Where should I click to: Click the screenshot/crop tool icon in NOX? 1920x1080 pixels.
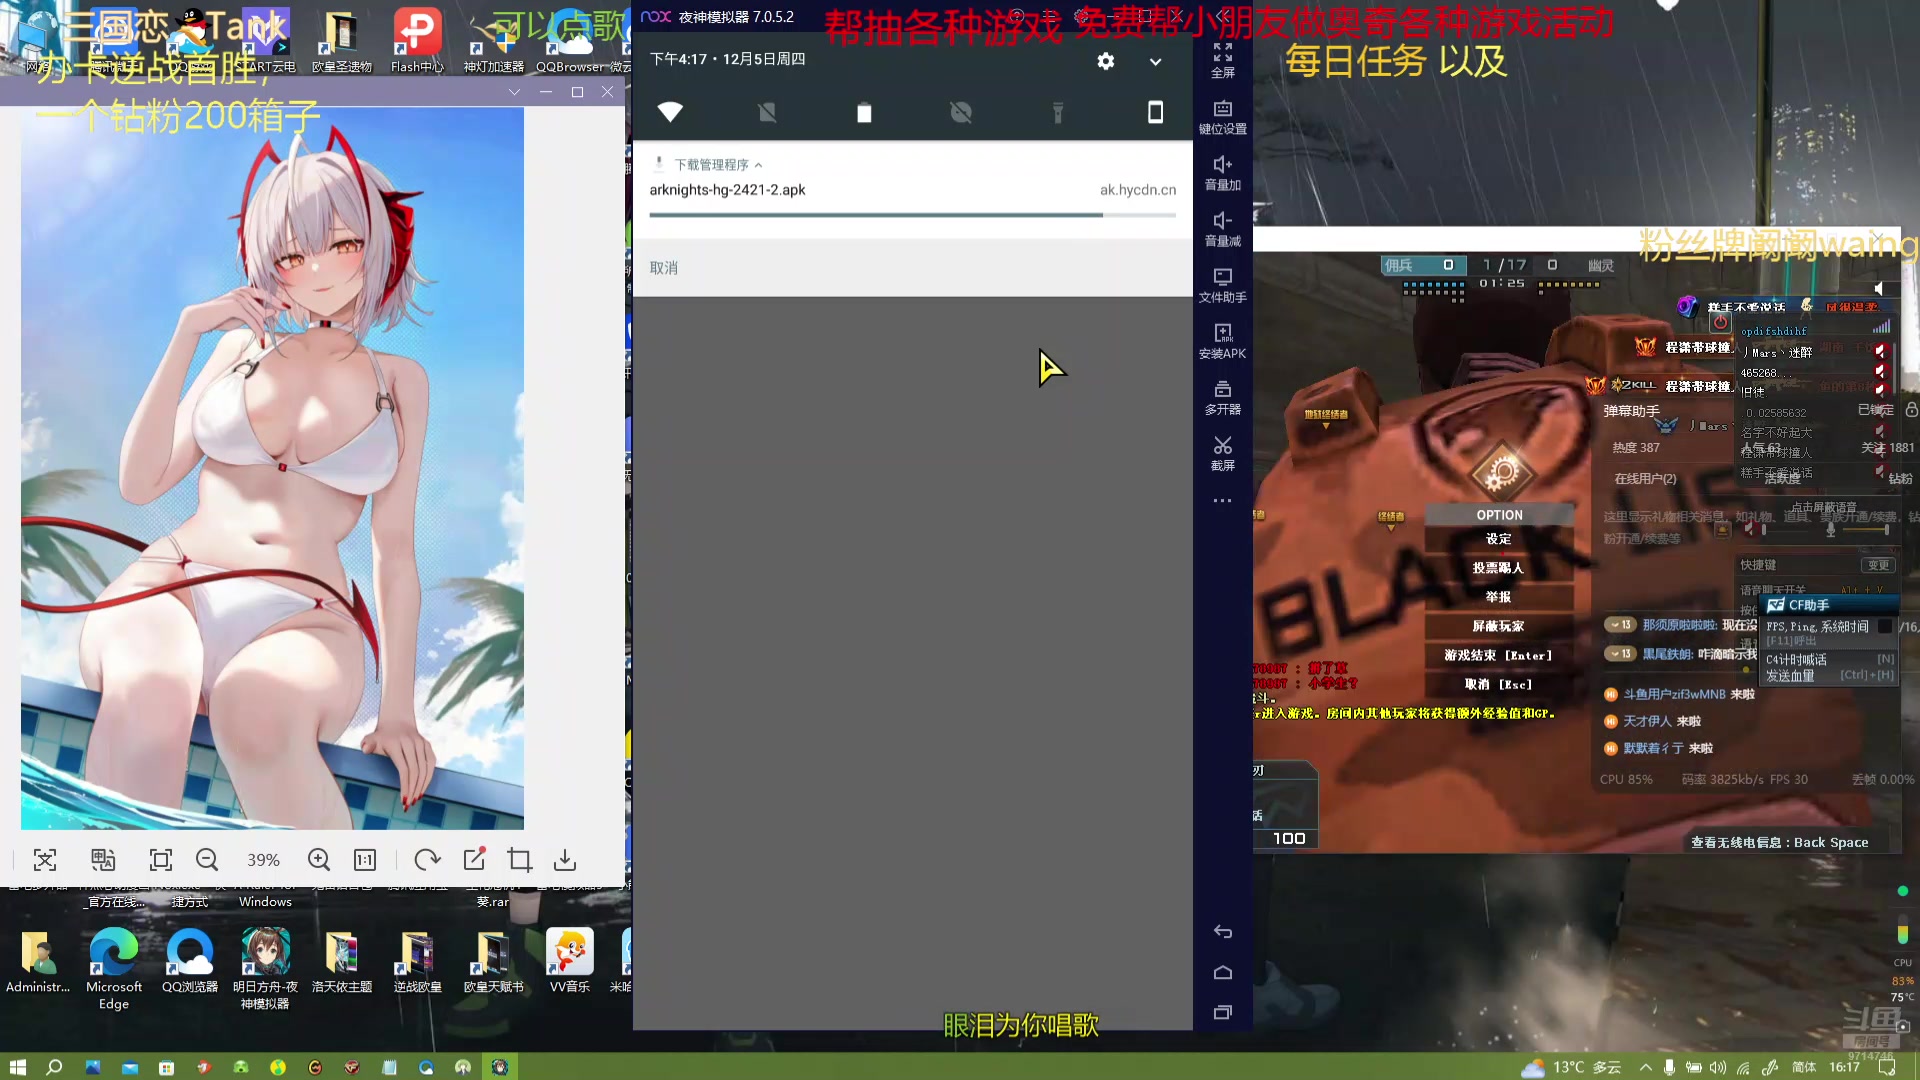[1222, 452]
